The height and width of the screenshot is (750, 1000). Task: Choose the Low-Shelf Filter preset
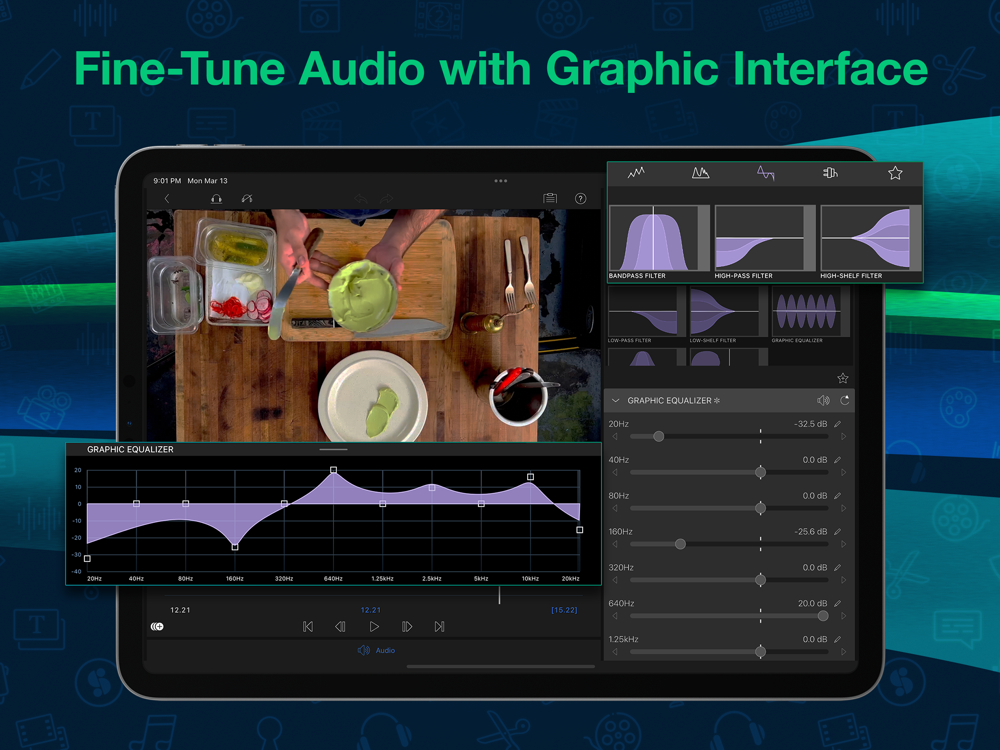728,315
